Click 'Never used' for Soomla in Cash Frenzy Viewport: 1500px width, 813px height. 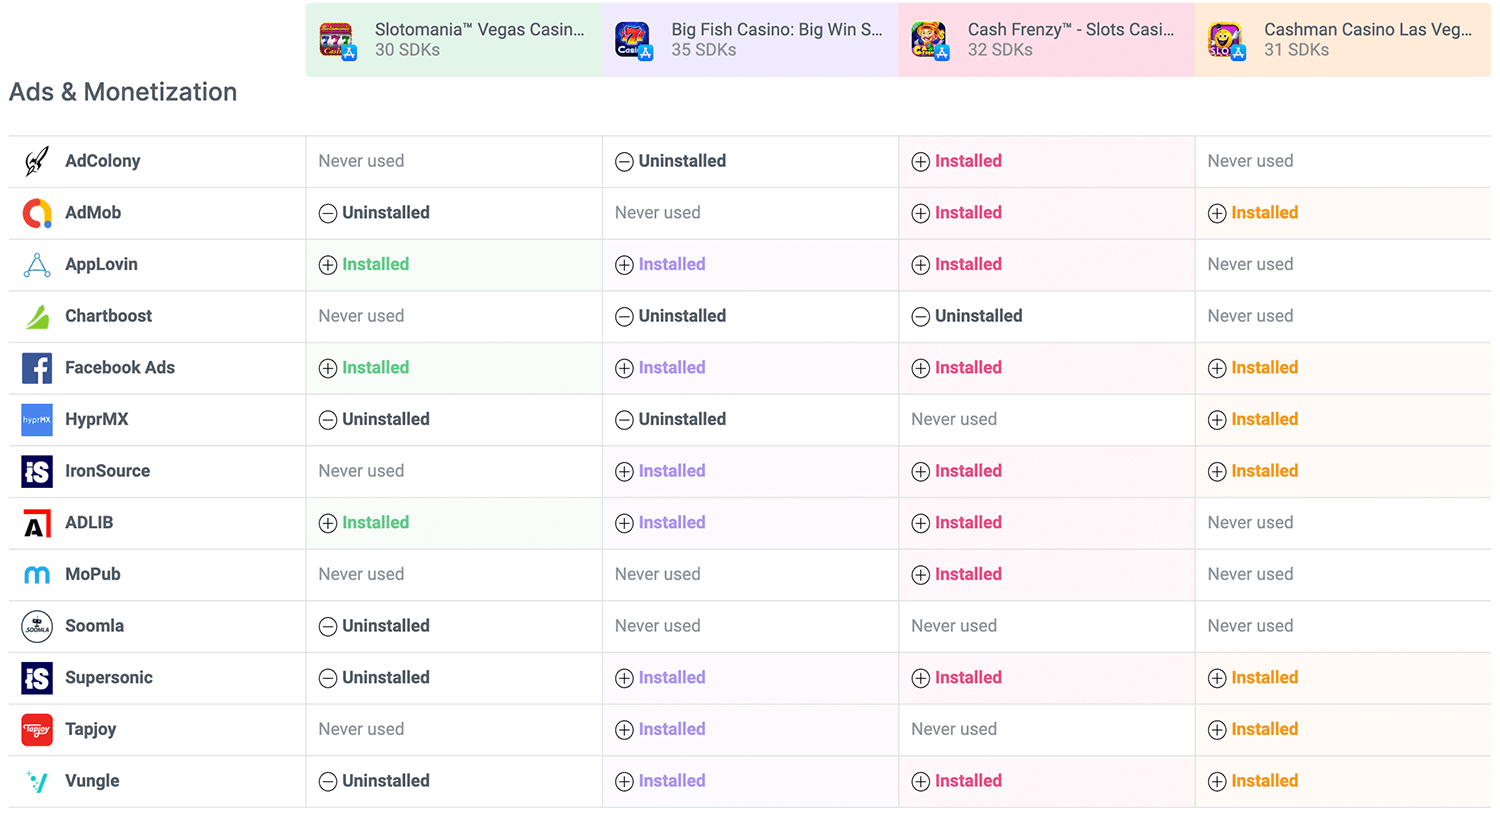(954, 626)
